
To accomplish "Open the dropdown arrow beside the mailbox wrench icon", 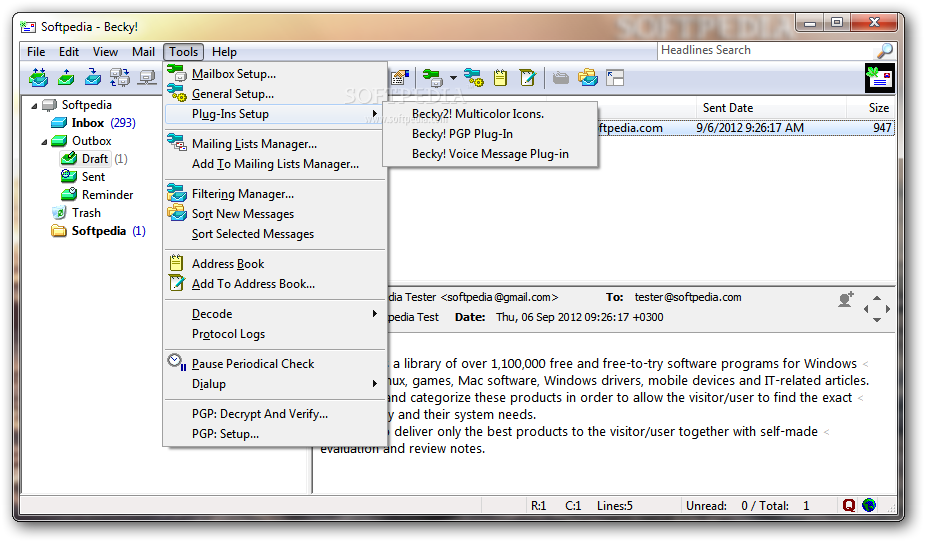I will coord(452,78).
